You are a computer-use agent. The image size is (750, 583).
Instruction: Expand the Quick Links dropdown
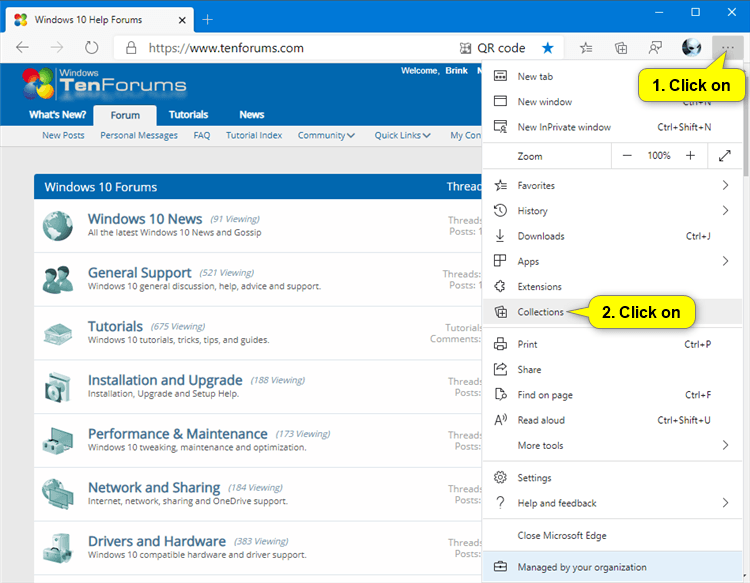pos(402,135)
